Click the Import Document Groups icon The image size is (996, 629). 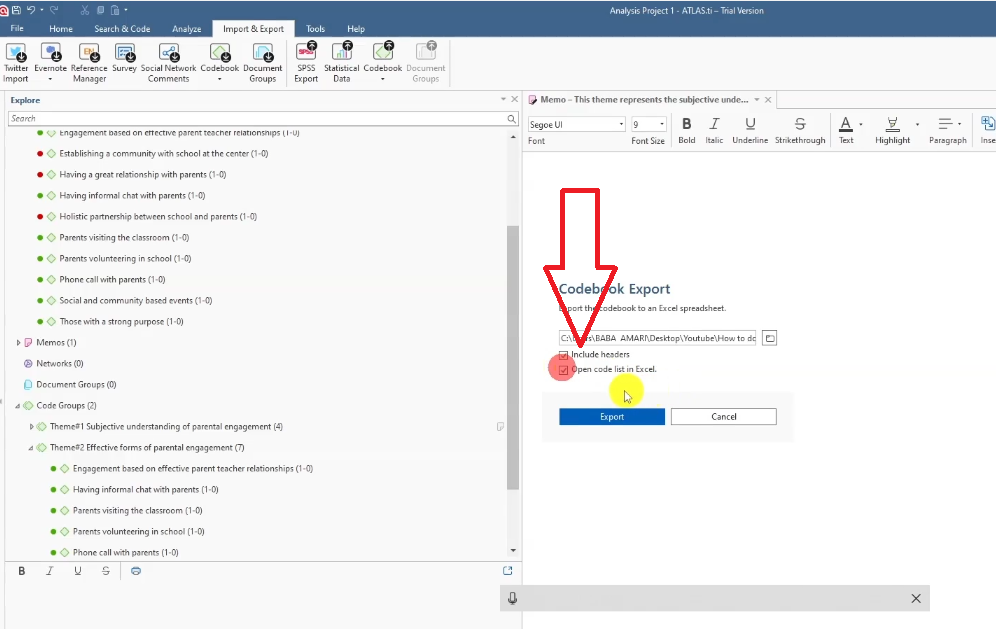coord(262,53)
